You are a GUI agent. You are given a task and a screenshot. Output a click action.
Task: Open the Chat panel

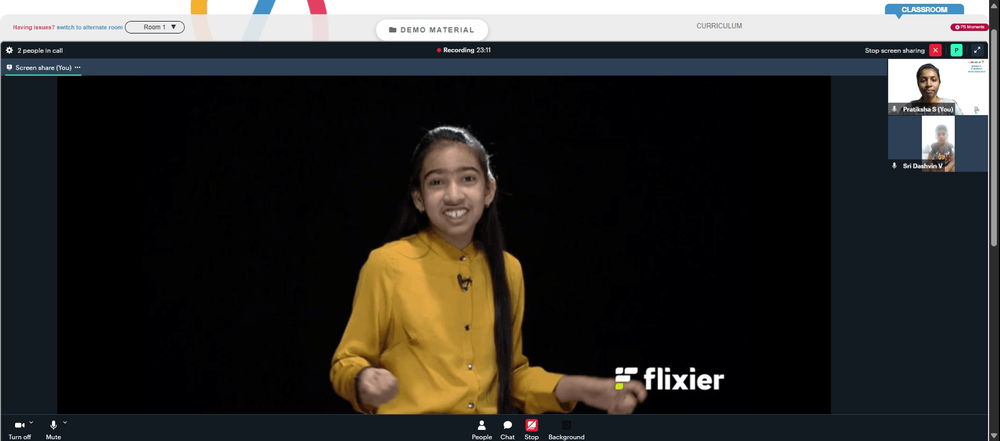click(x=508, y=430)
